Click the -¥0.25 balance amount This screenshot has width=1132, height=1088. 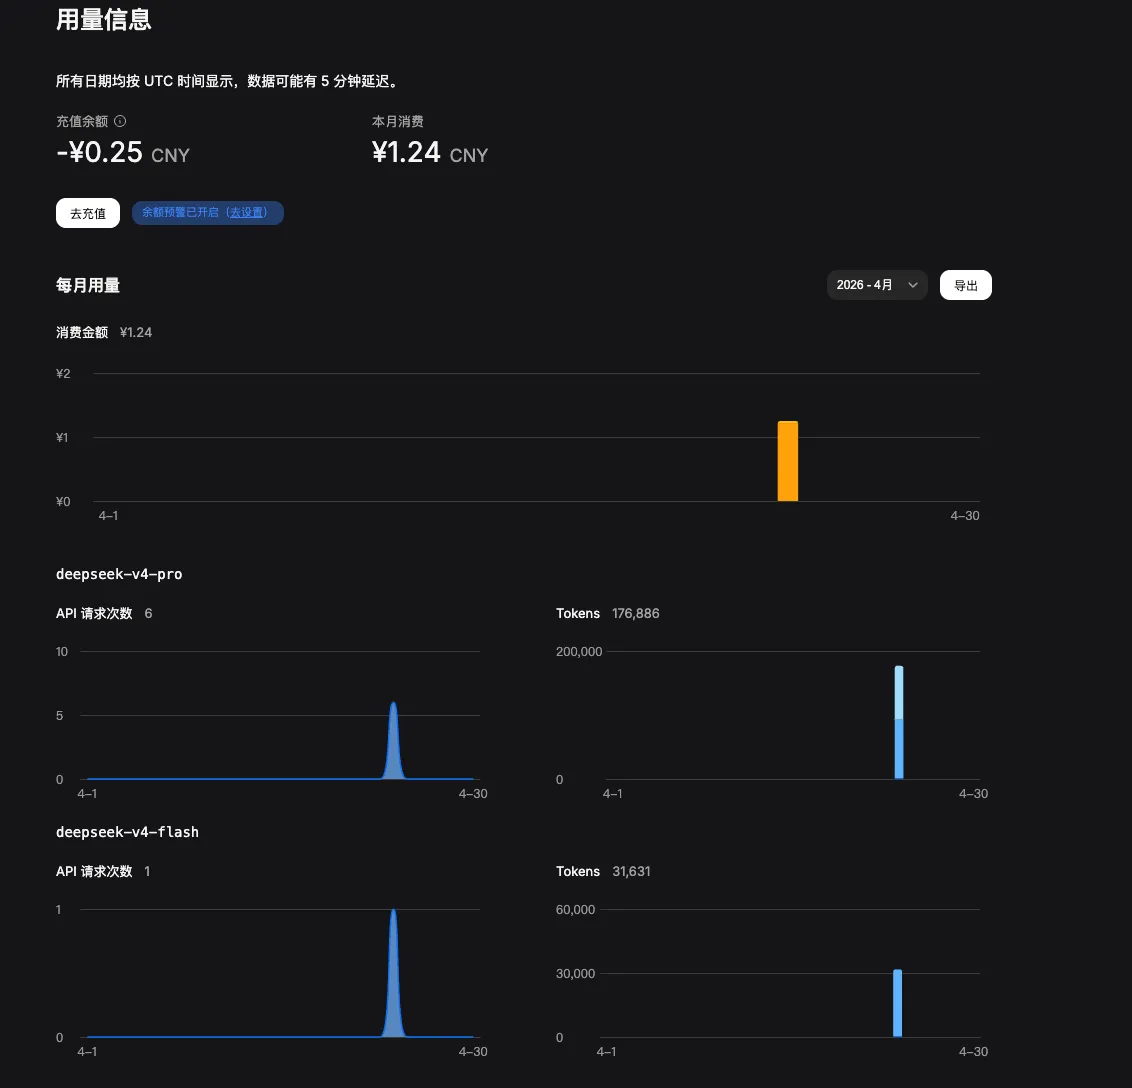click(x=99, y=152)
